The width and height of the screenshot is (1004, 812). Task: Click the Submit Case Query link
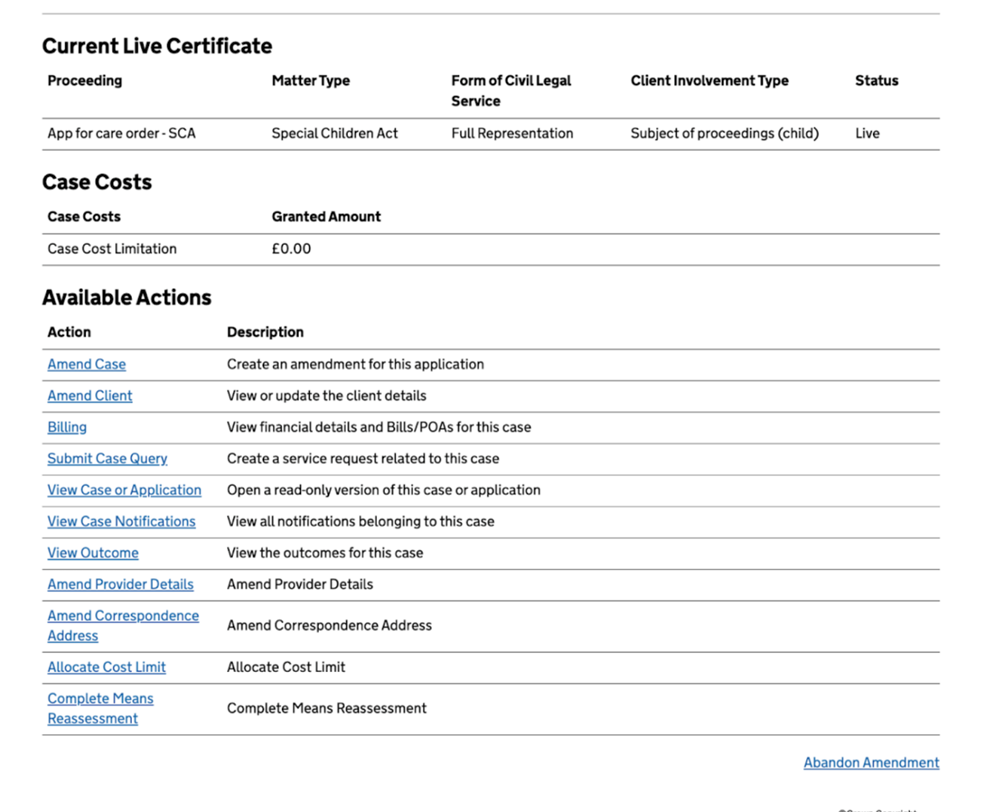107,459
